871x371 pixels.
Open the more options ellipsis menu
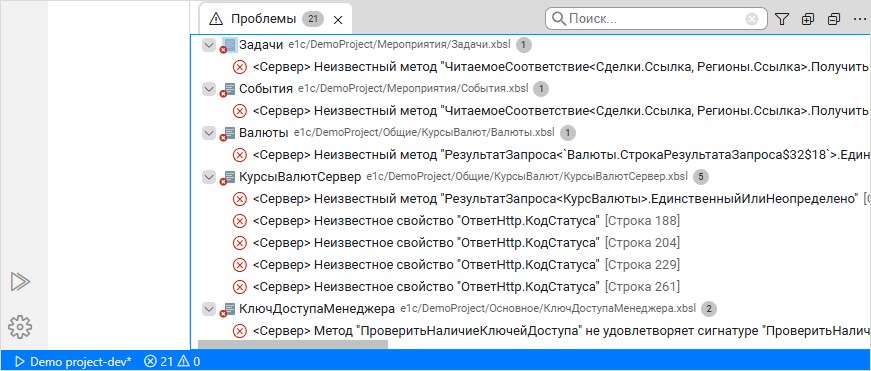(859, 19)
